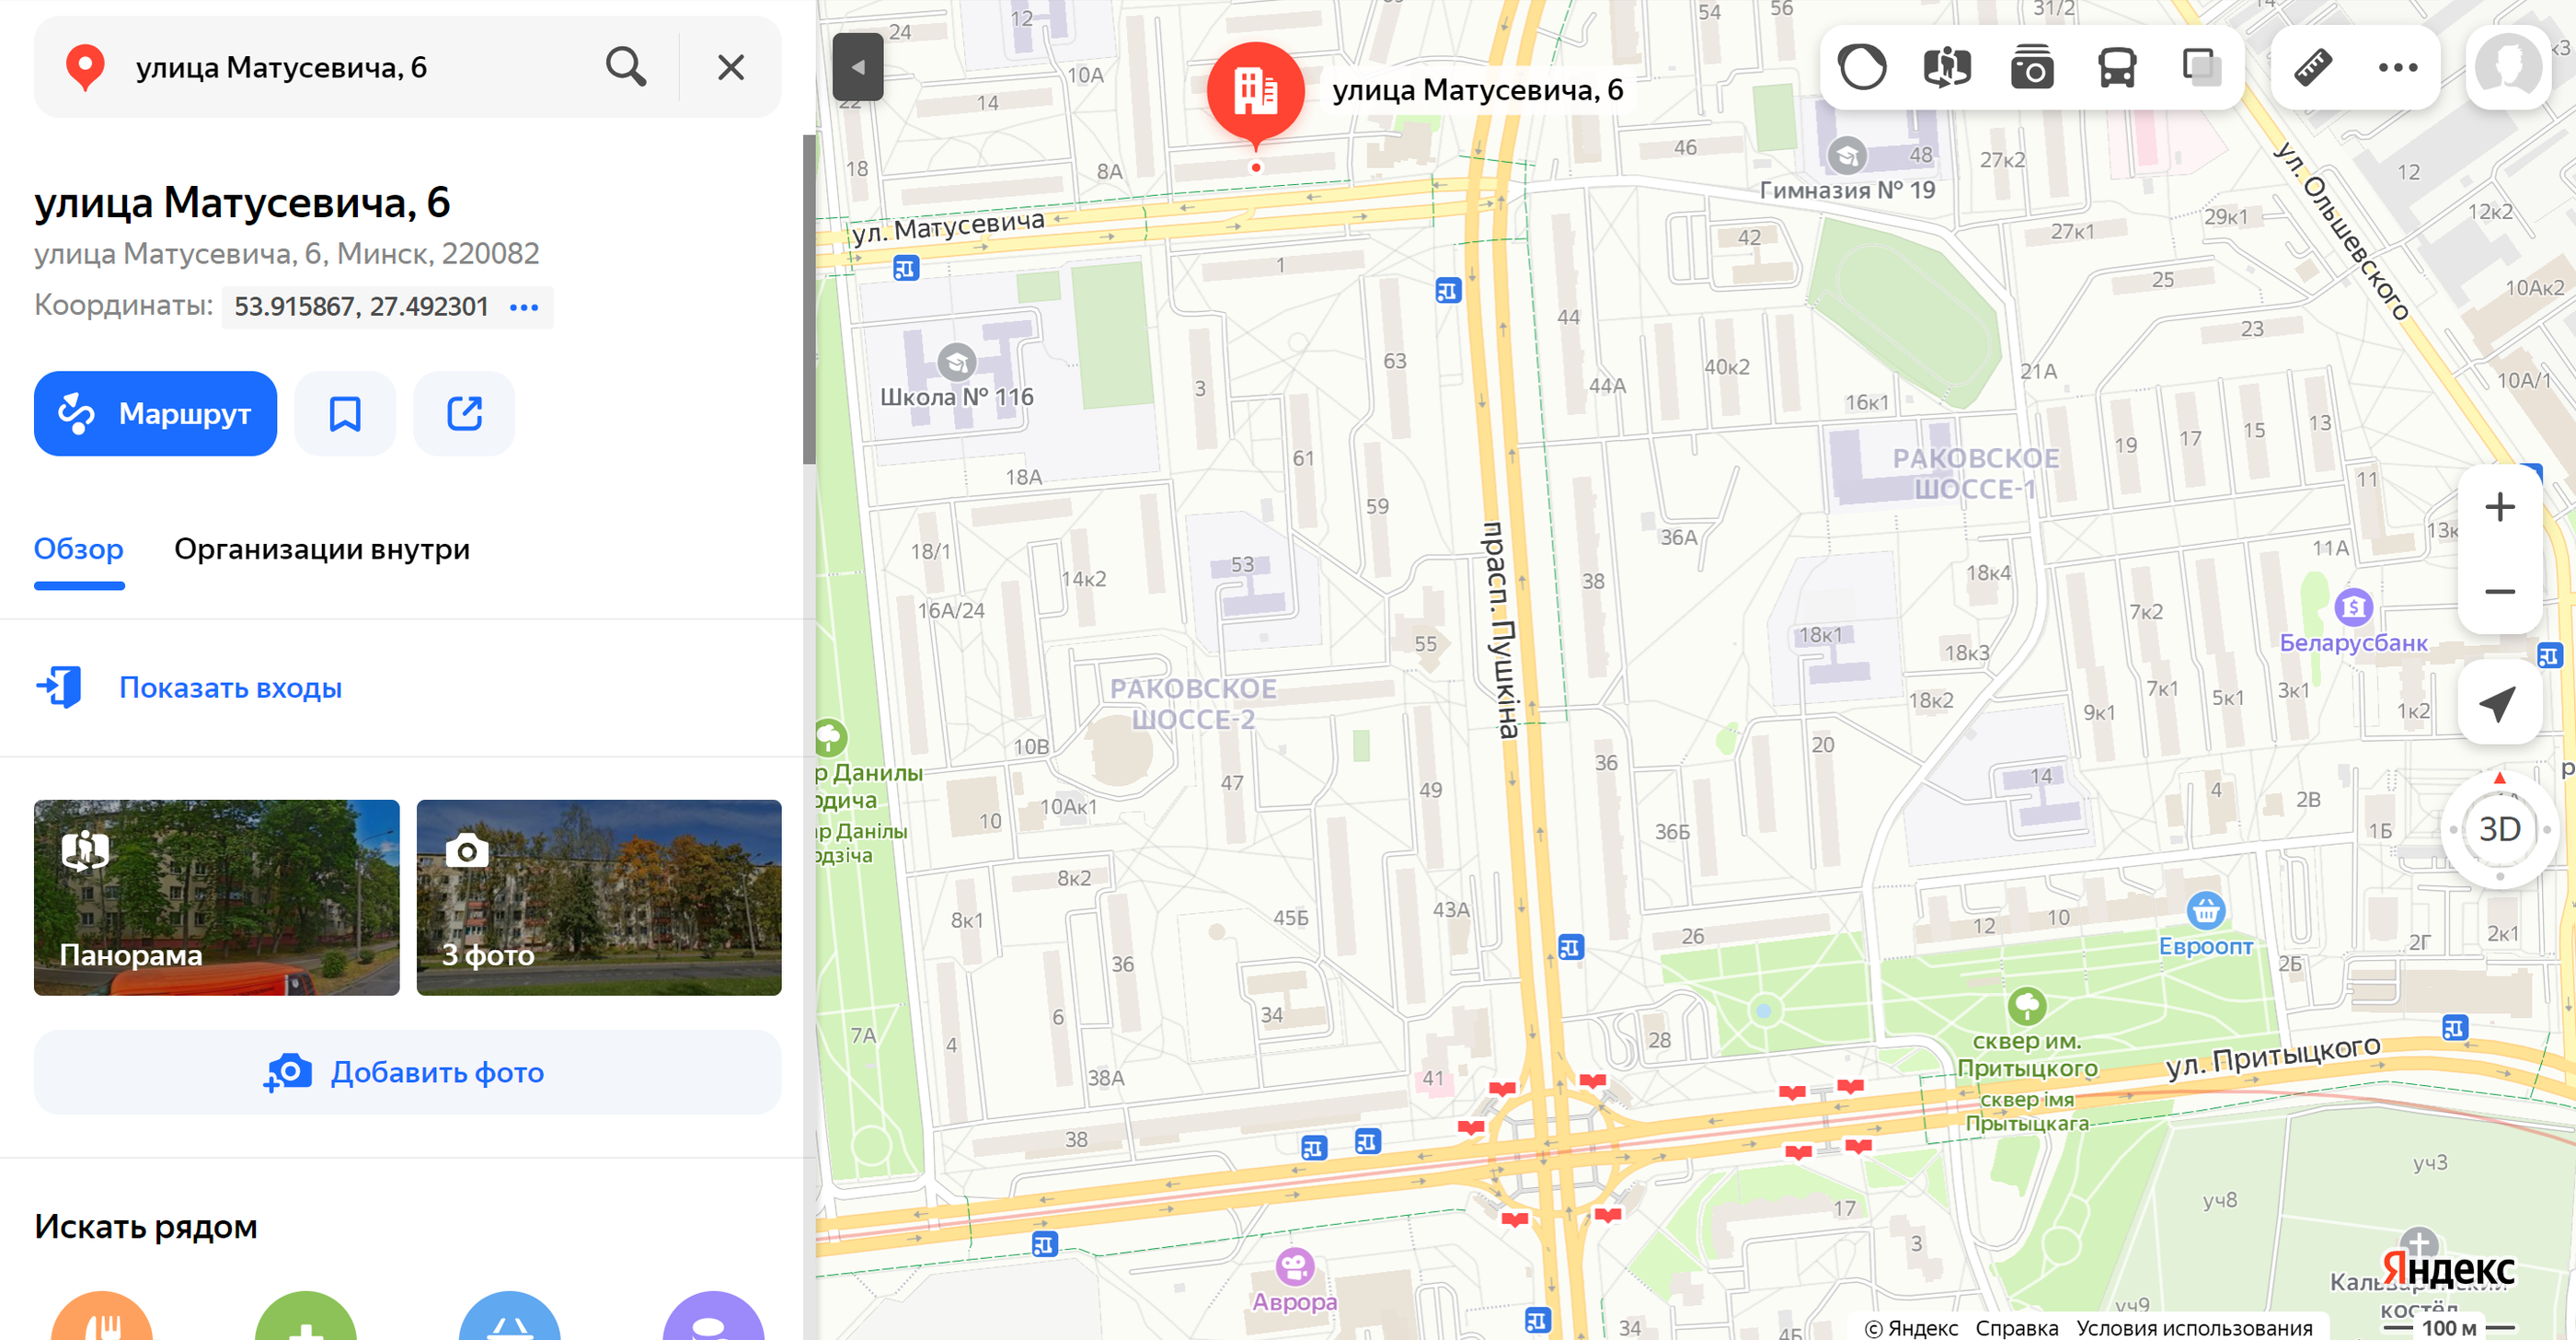Toggle the traffic layer icon
Image resolution: width=2576 pixels, height=1340 pixels.
(x=1862, y=67)
